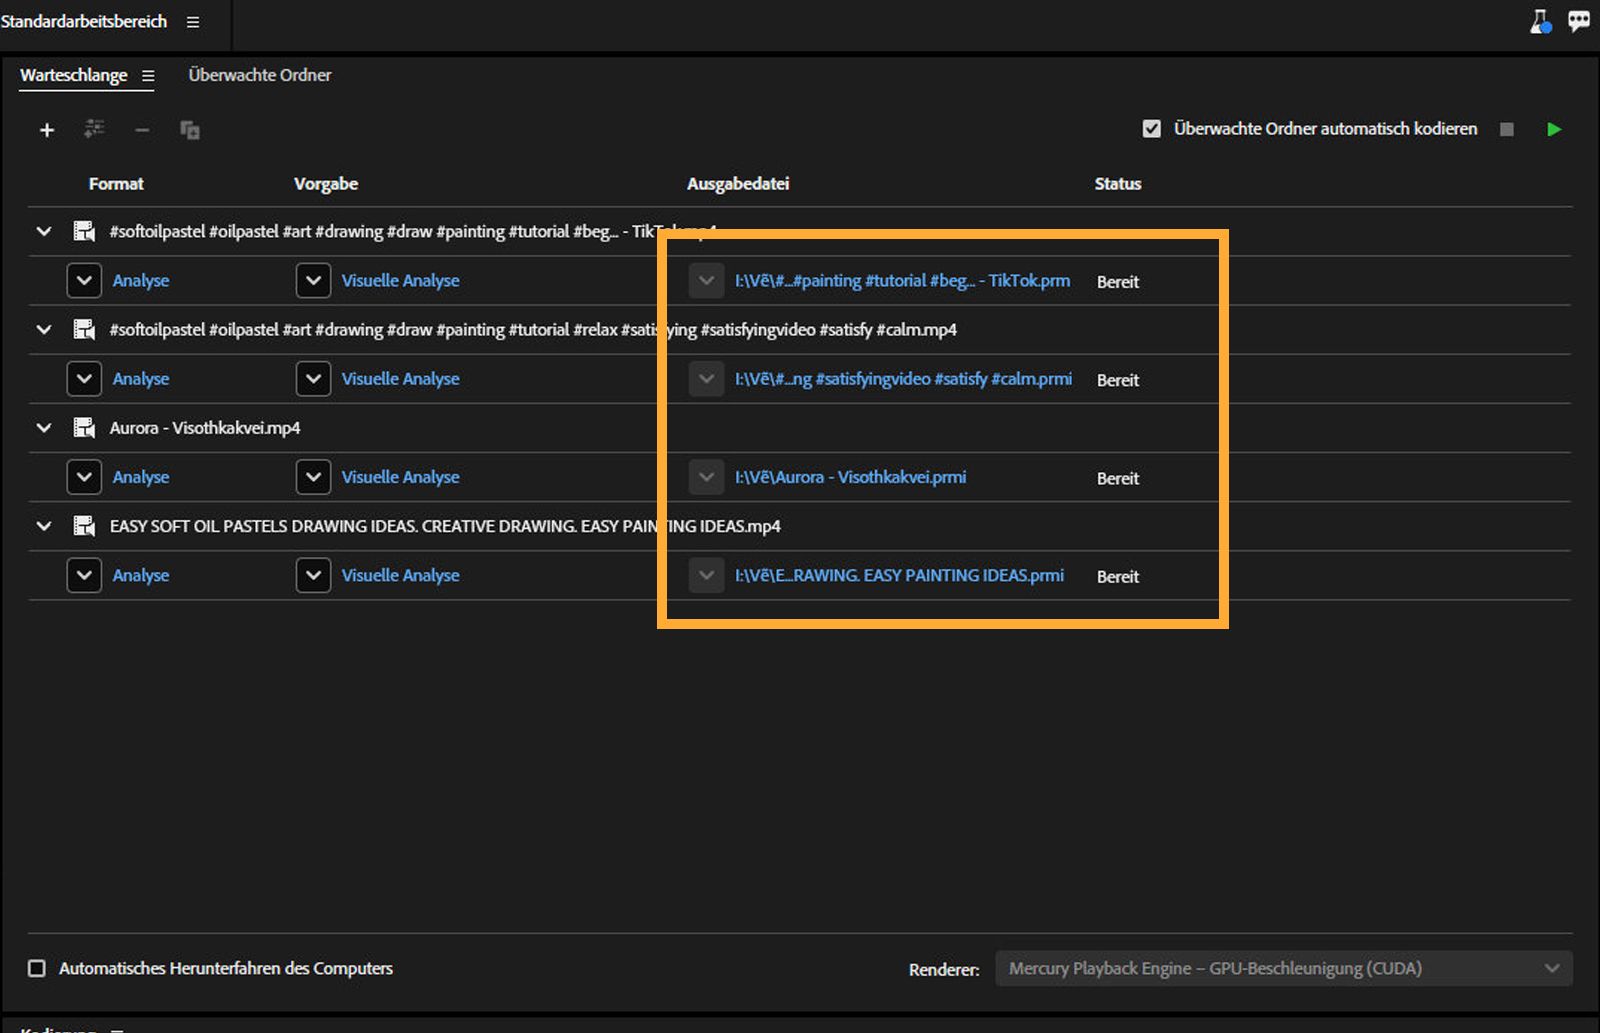Start the queue with the green play button
Image resolution: width=1600 pixels, height=1033 pixels.
[1553, 129]
